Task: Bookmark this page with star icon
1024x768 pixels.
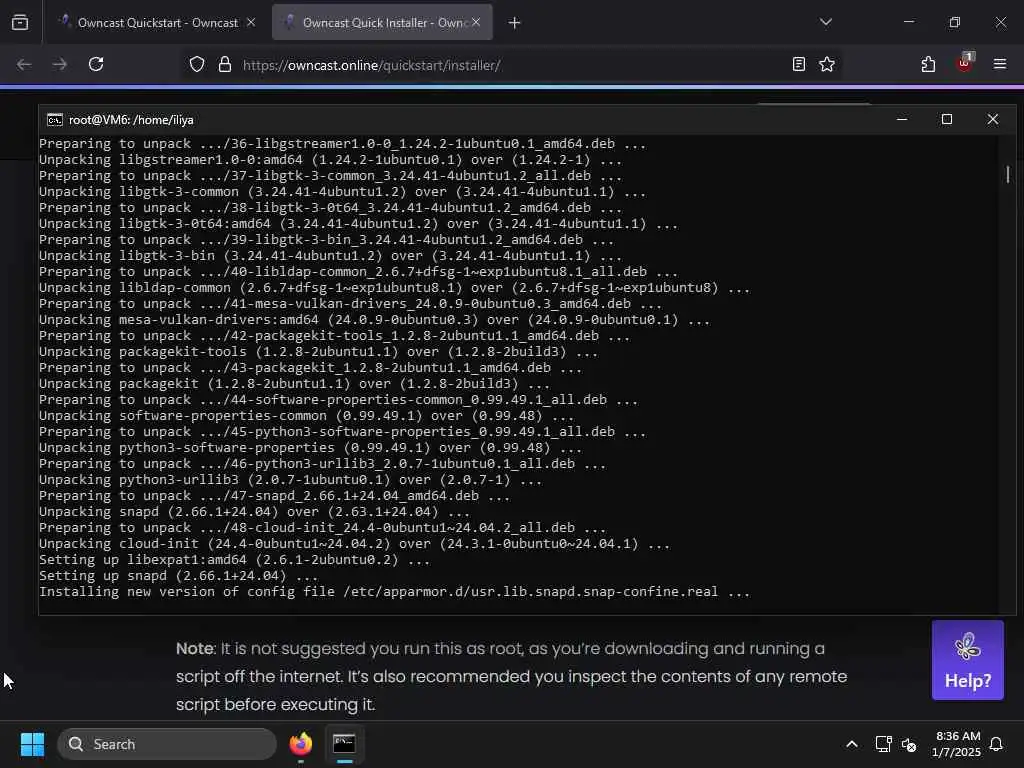Action: click(x=827, y=65)
